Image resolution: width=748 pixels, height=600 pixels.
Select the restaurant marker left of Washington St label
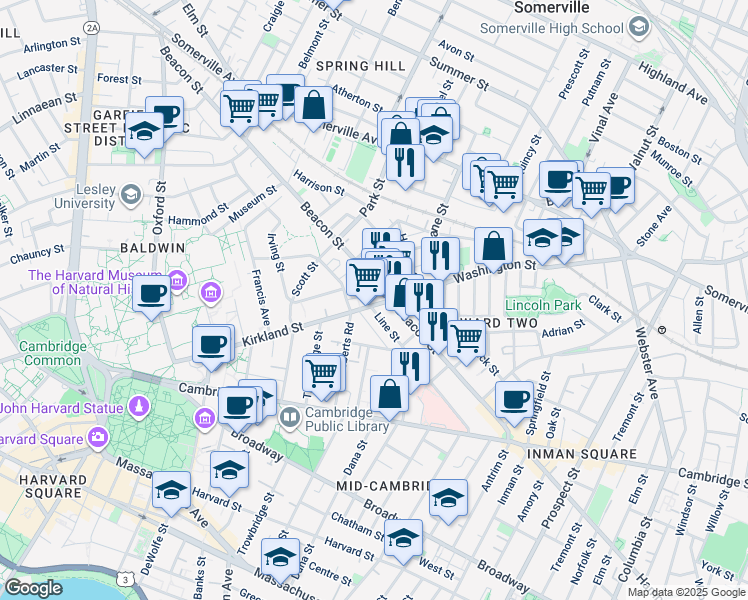pos(440,257)
